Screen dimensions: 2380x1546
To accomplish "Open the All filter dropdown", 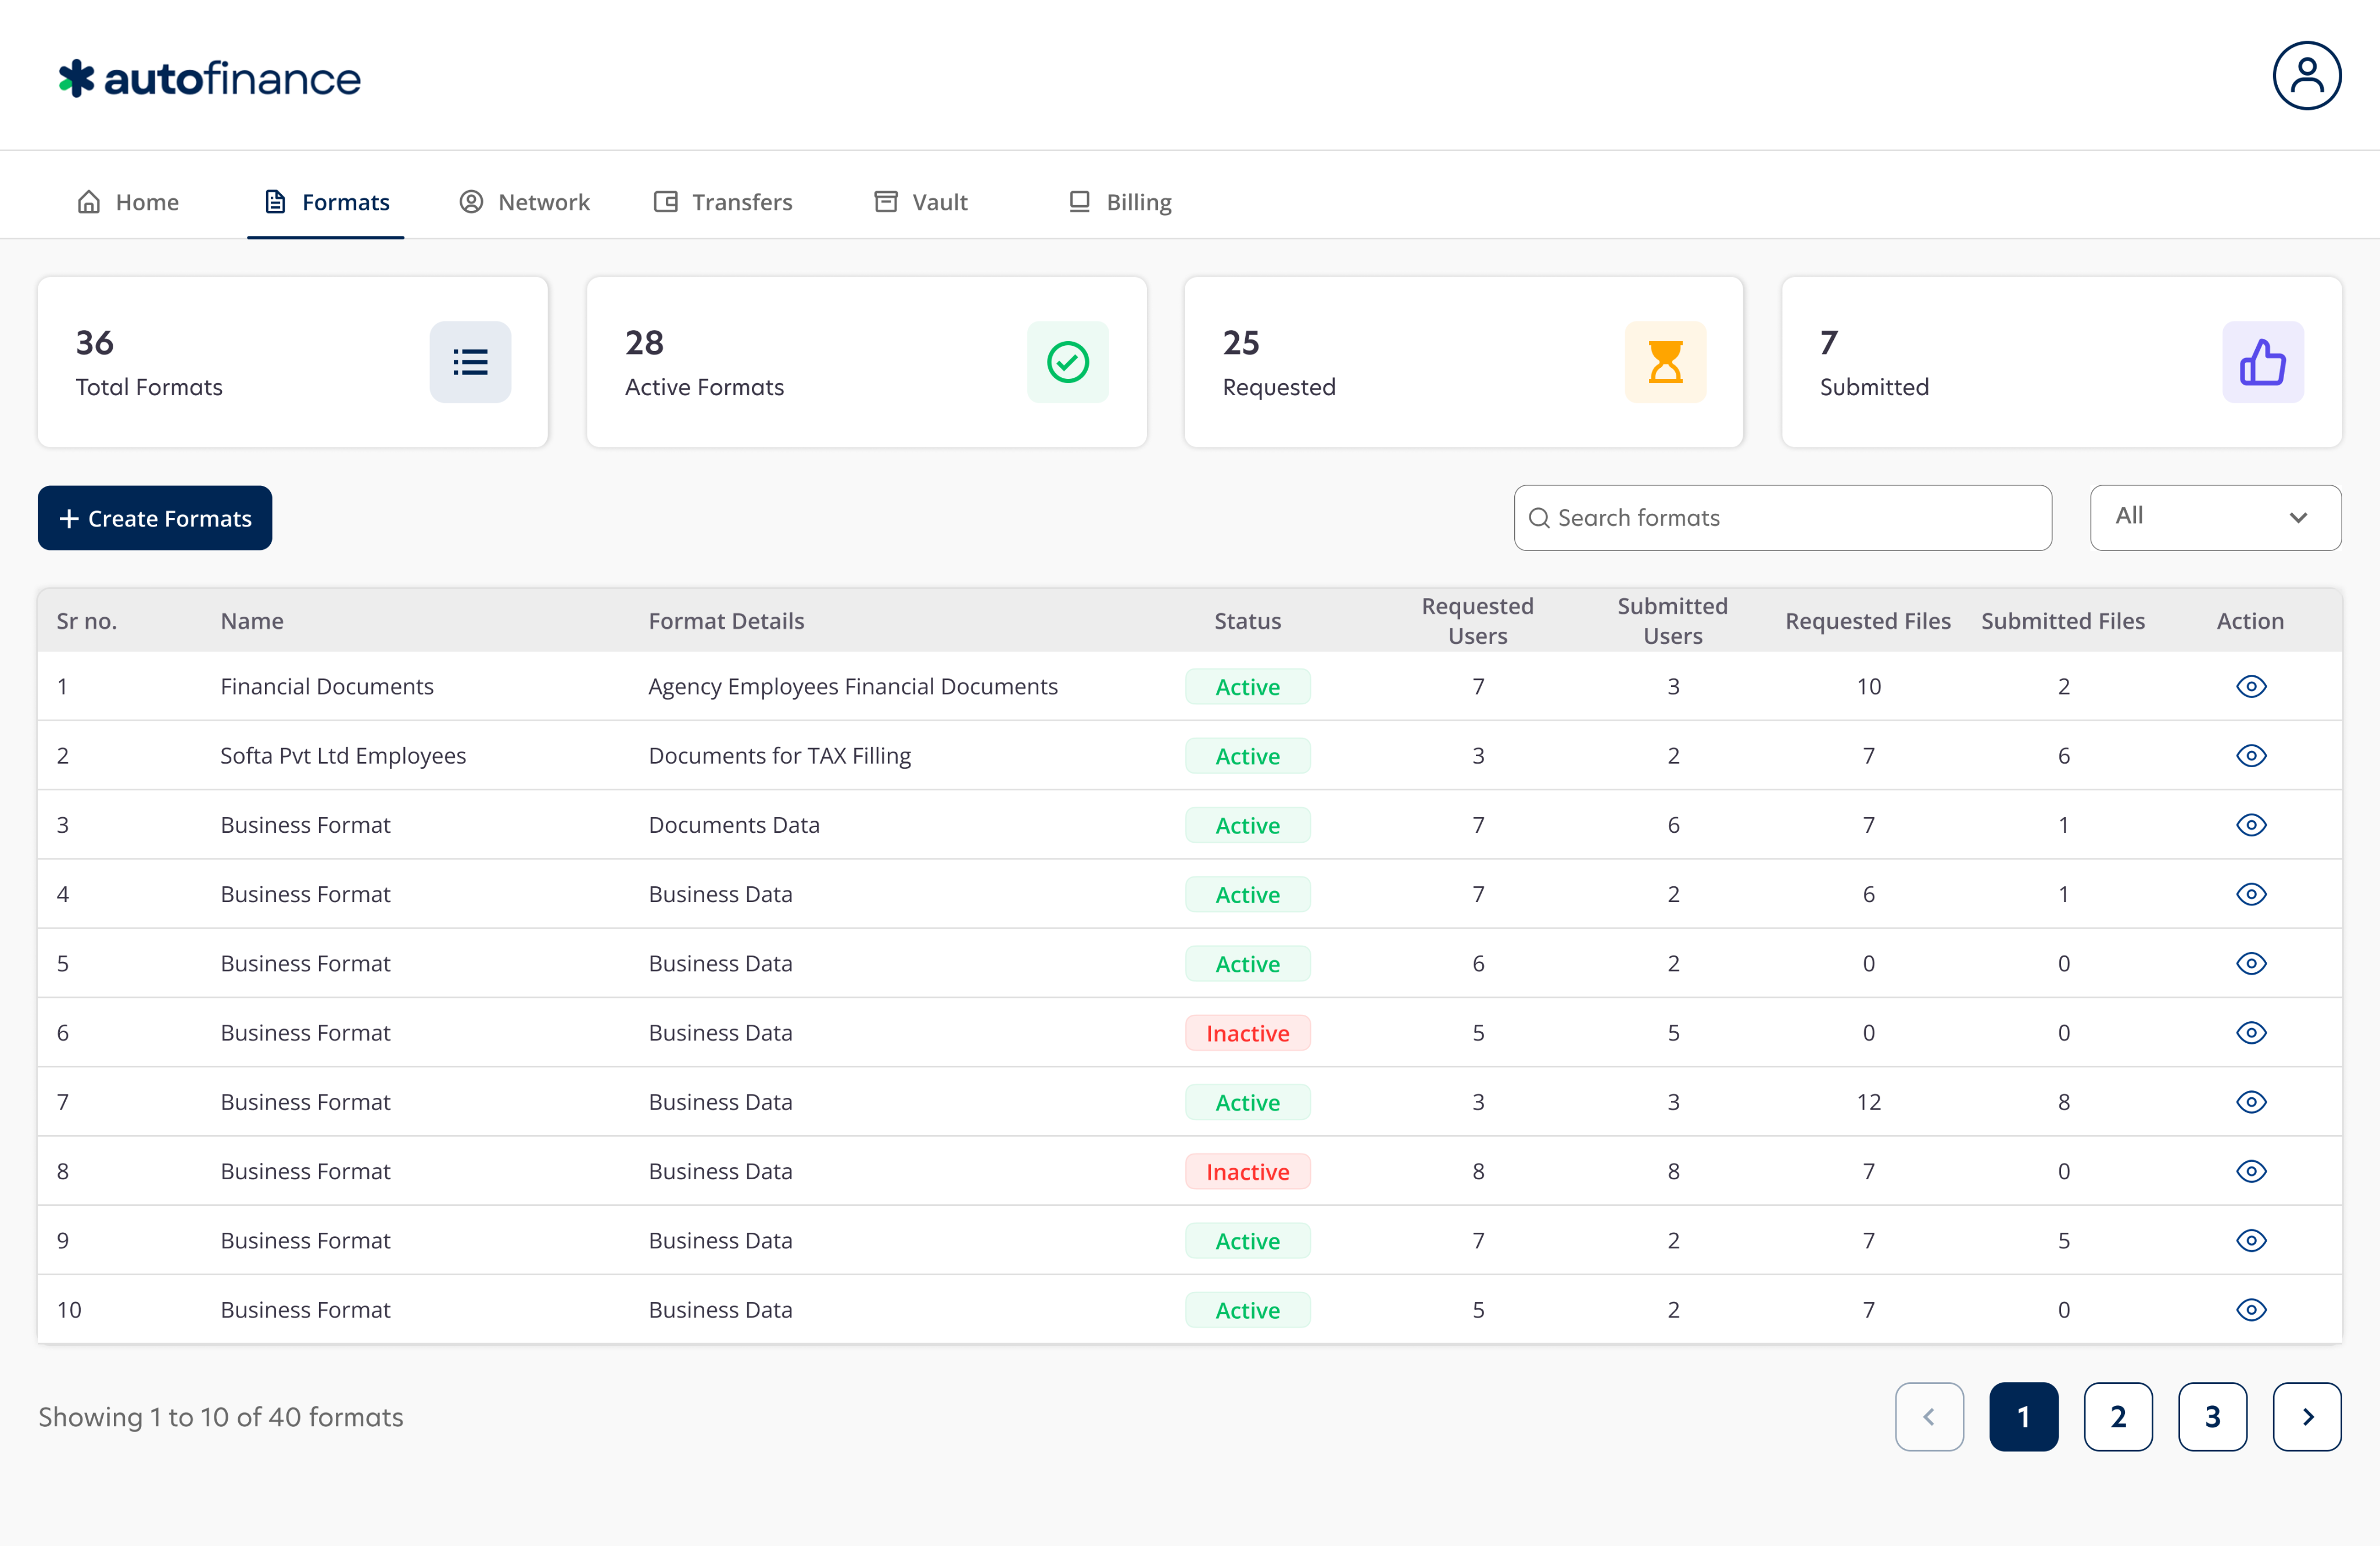I will (x=2215, y=518).
